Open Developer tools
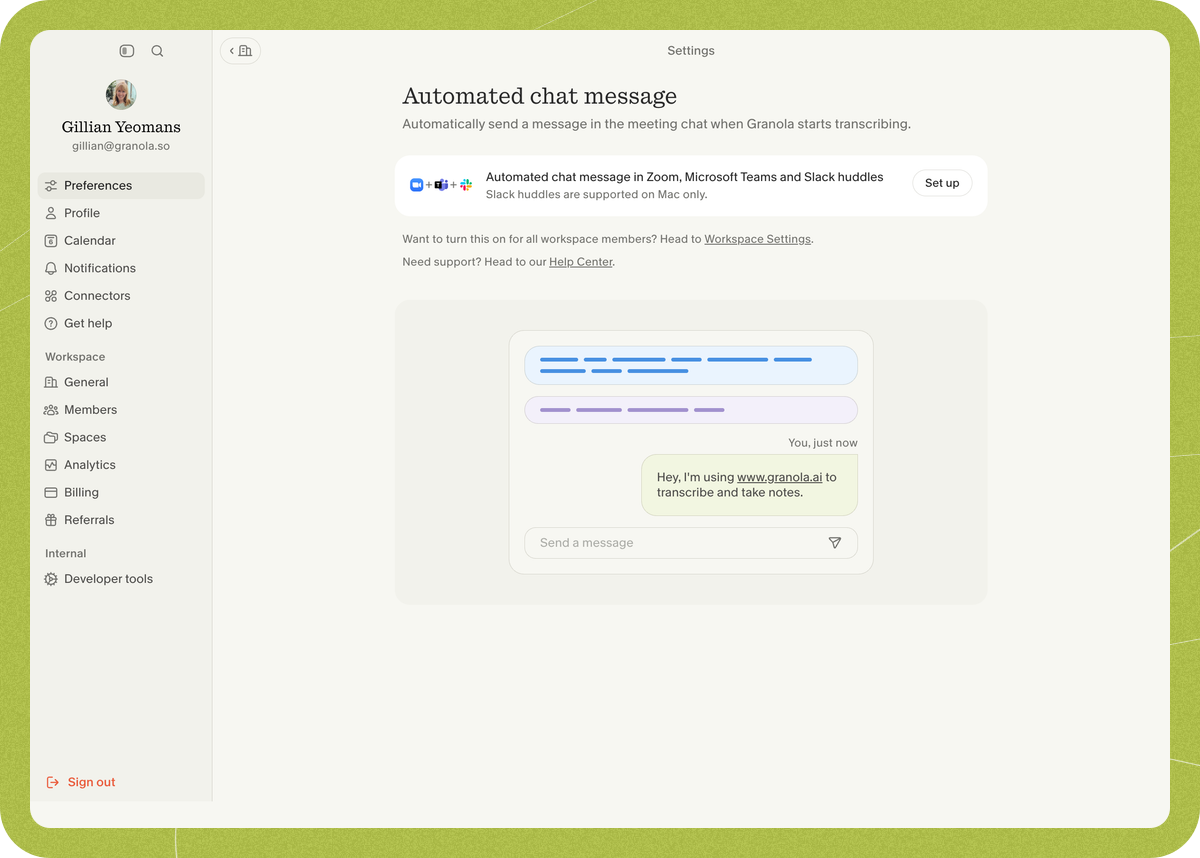 point(121,579)
